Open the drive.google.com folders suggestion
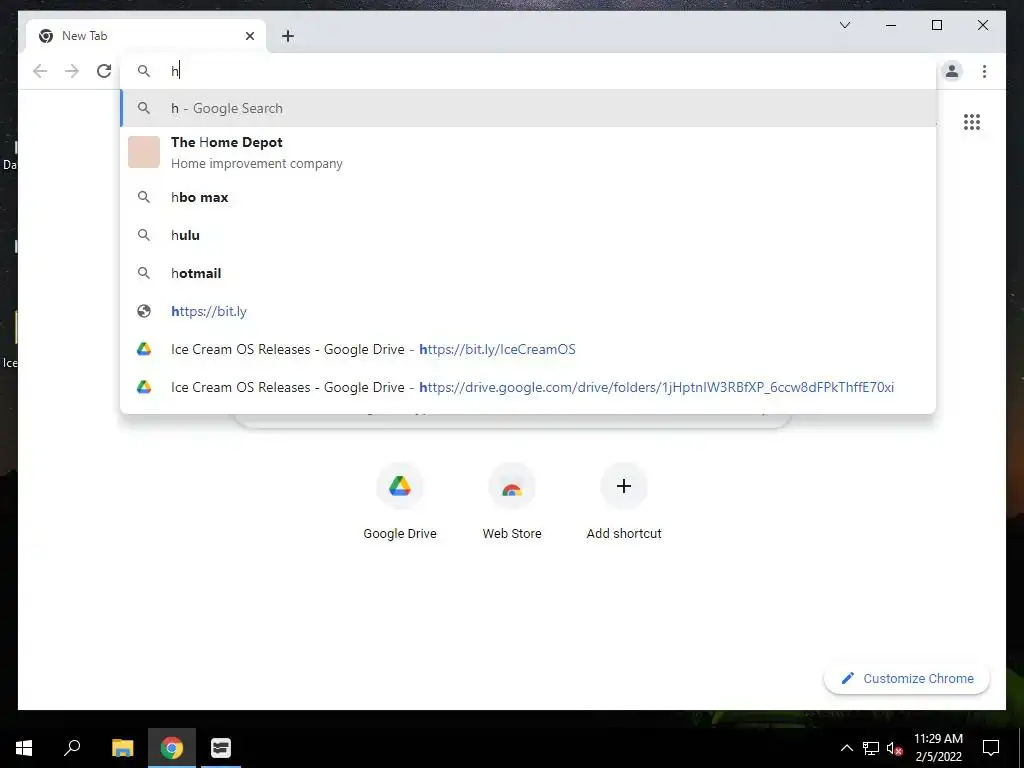 pos(528,387)
